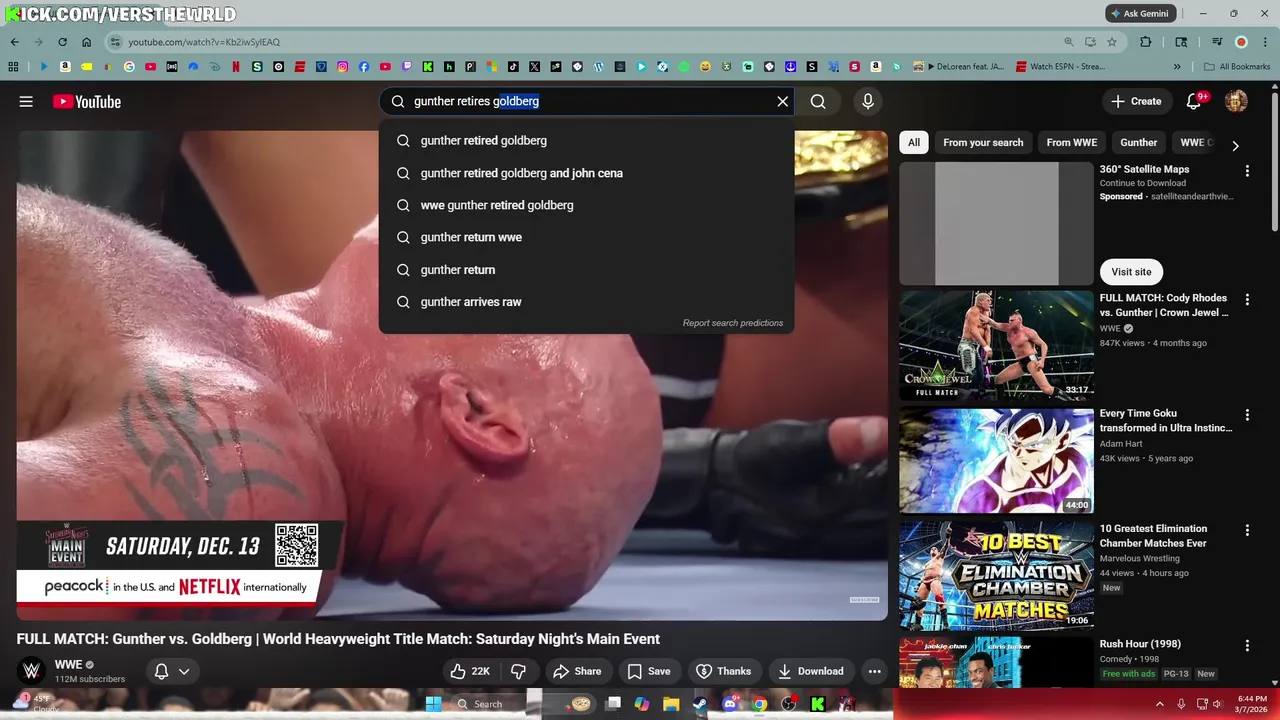Open the Goku Ultra Instinct thumbnail
Image resolution: width=1280 pixels, height=720 pixels.
996,460
